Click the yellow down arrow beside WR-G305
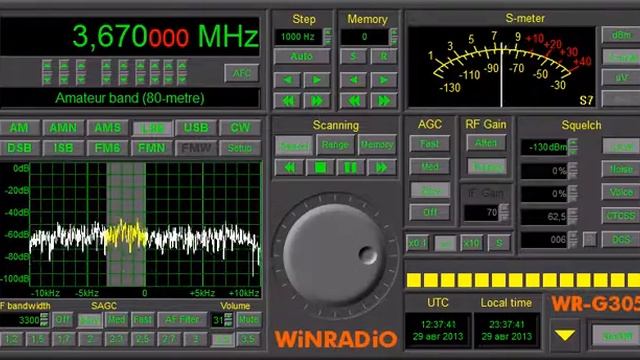The image size is (640, 360). click(565, 336)
